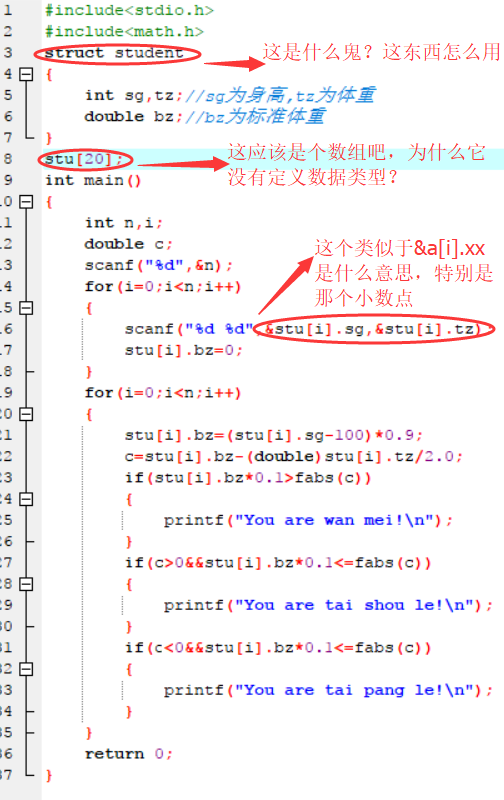Image resolution: width=504 pixels, height=800 pixels.
Task: Click the 'if(stu[i].bz*0.1>fabs(c))' condition
Action: [248, 478]
